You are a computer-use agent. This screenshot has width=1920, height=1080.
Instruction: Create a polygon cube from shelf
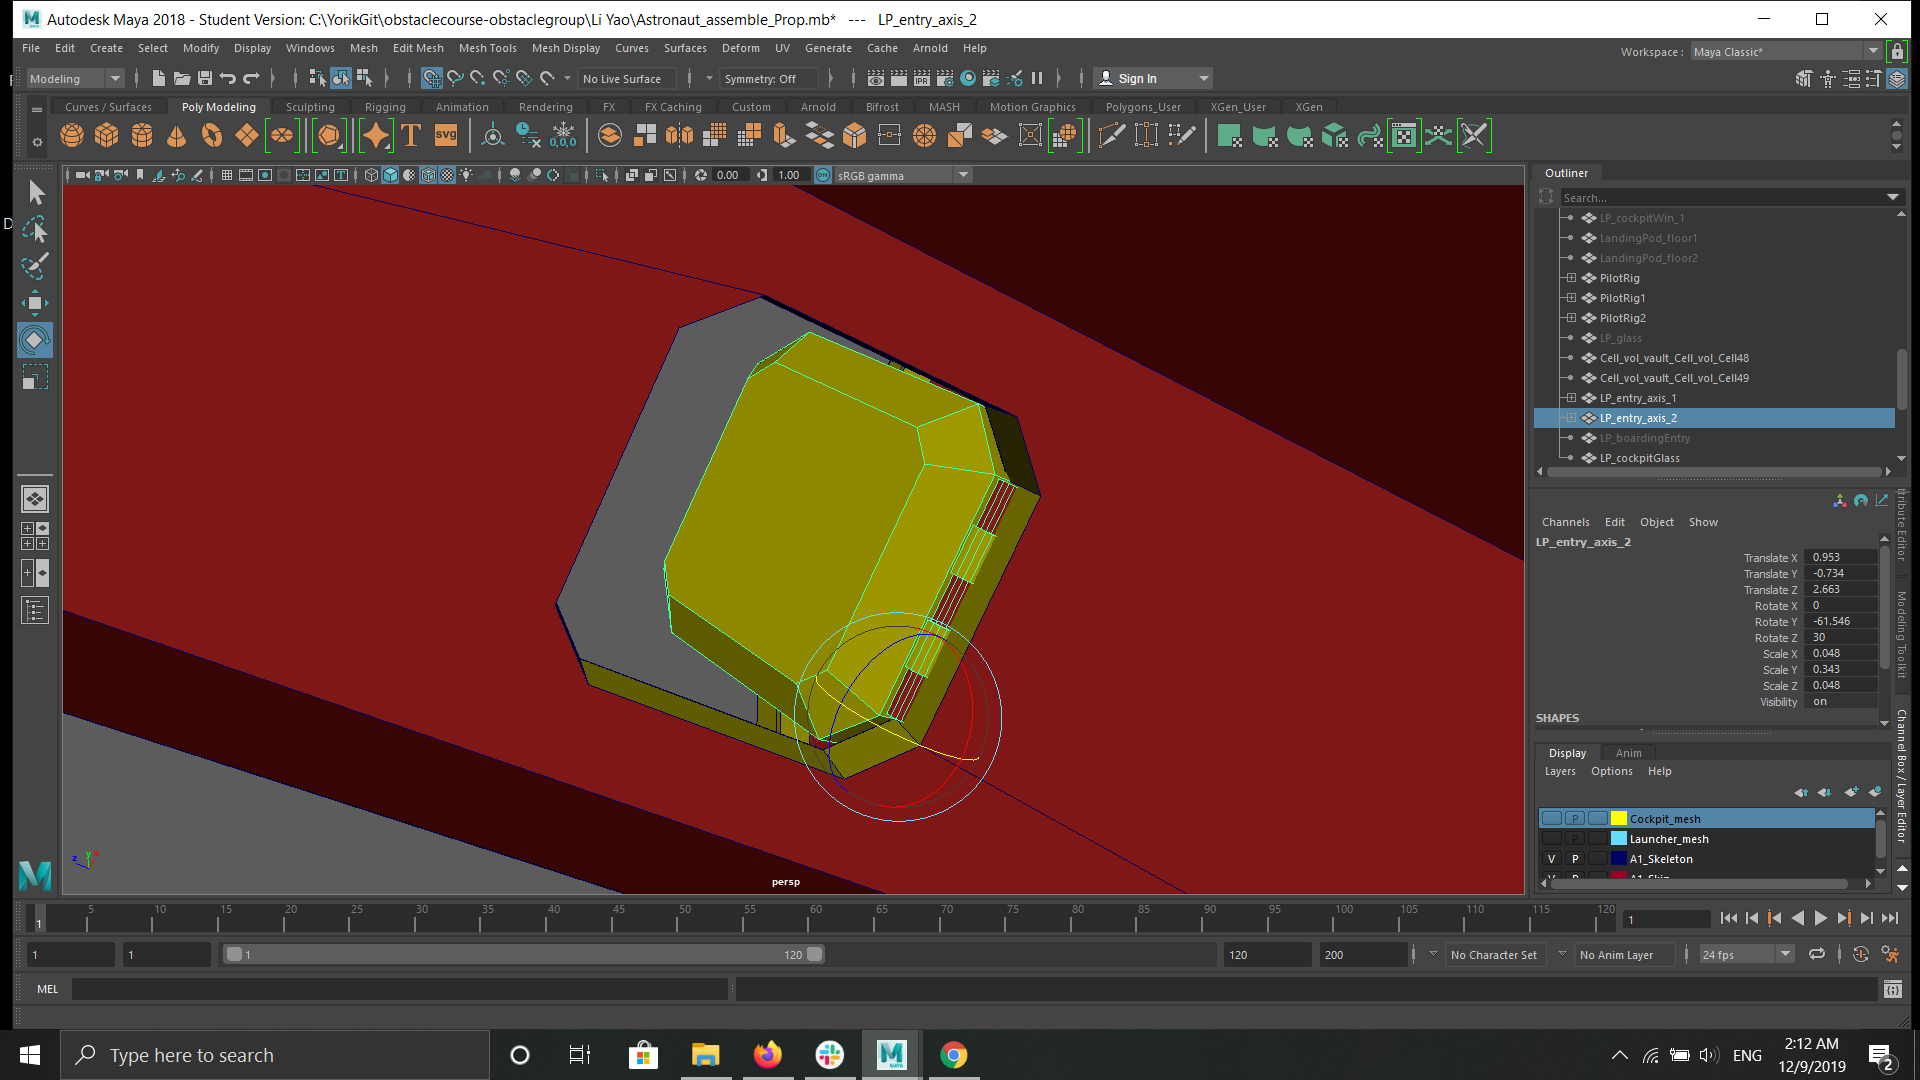tap(106, 135)
